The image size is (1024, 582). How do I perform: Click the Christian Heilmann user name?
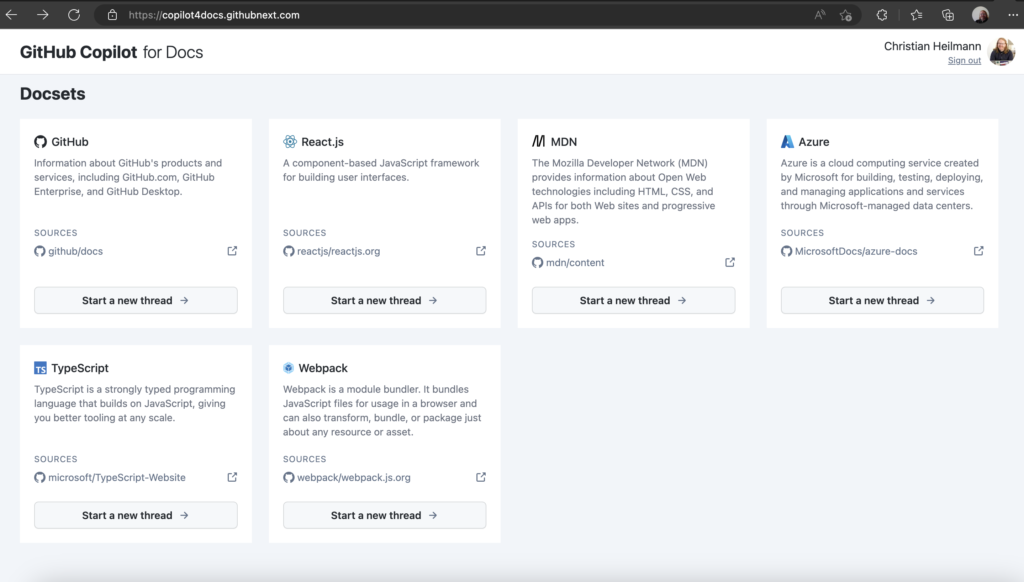click(x=932, y=46)
